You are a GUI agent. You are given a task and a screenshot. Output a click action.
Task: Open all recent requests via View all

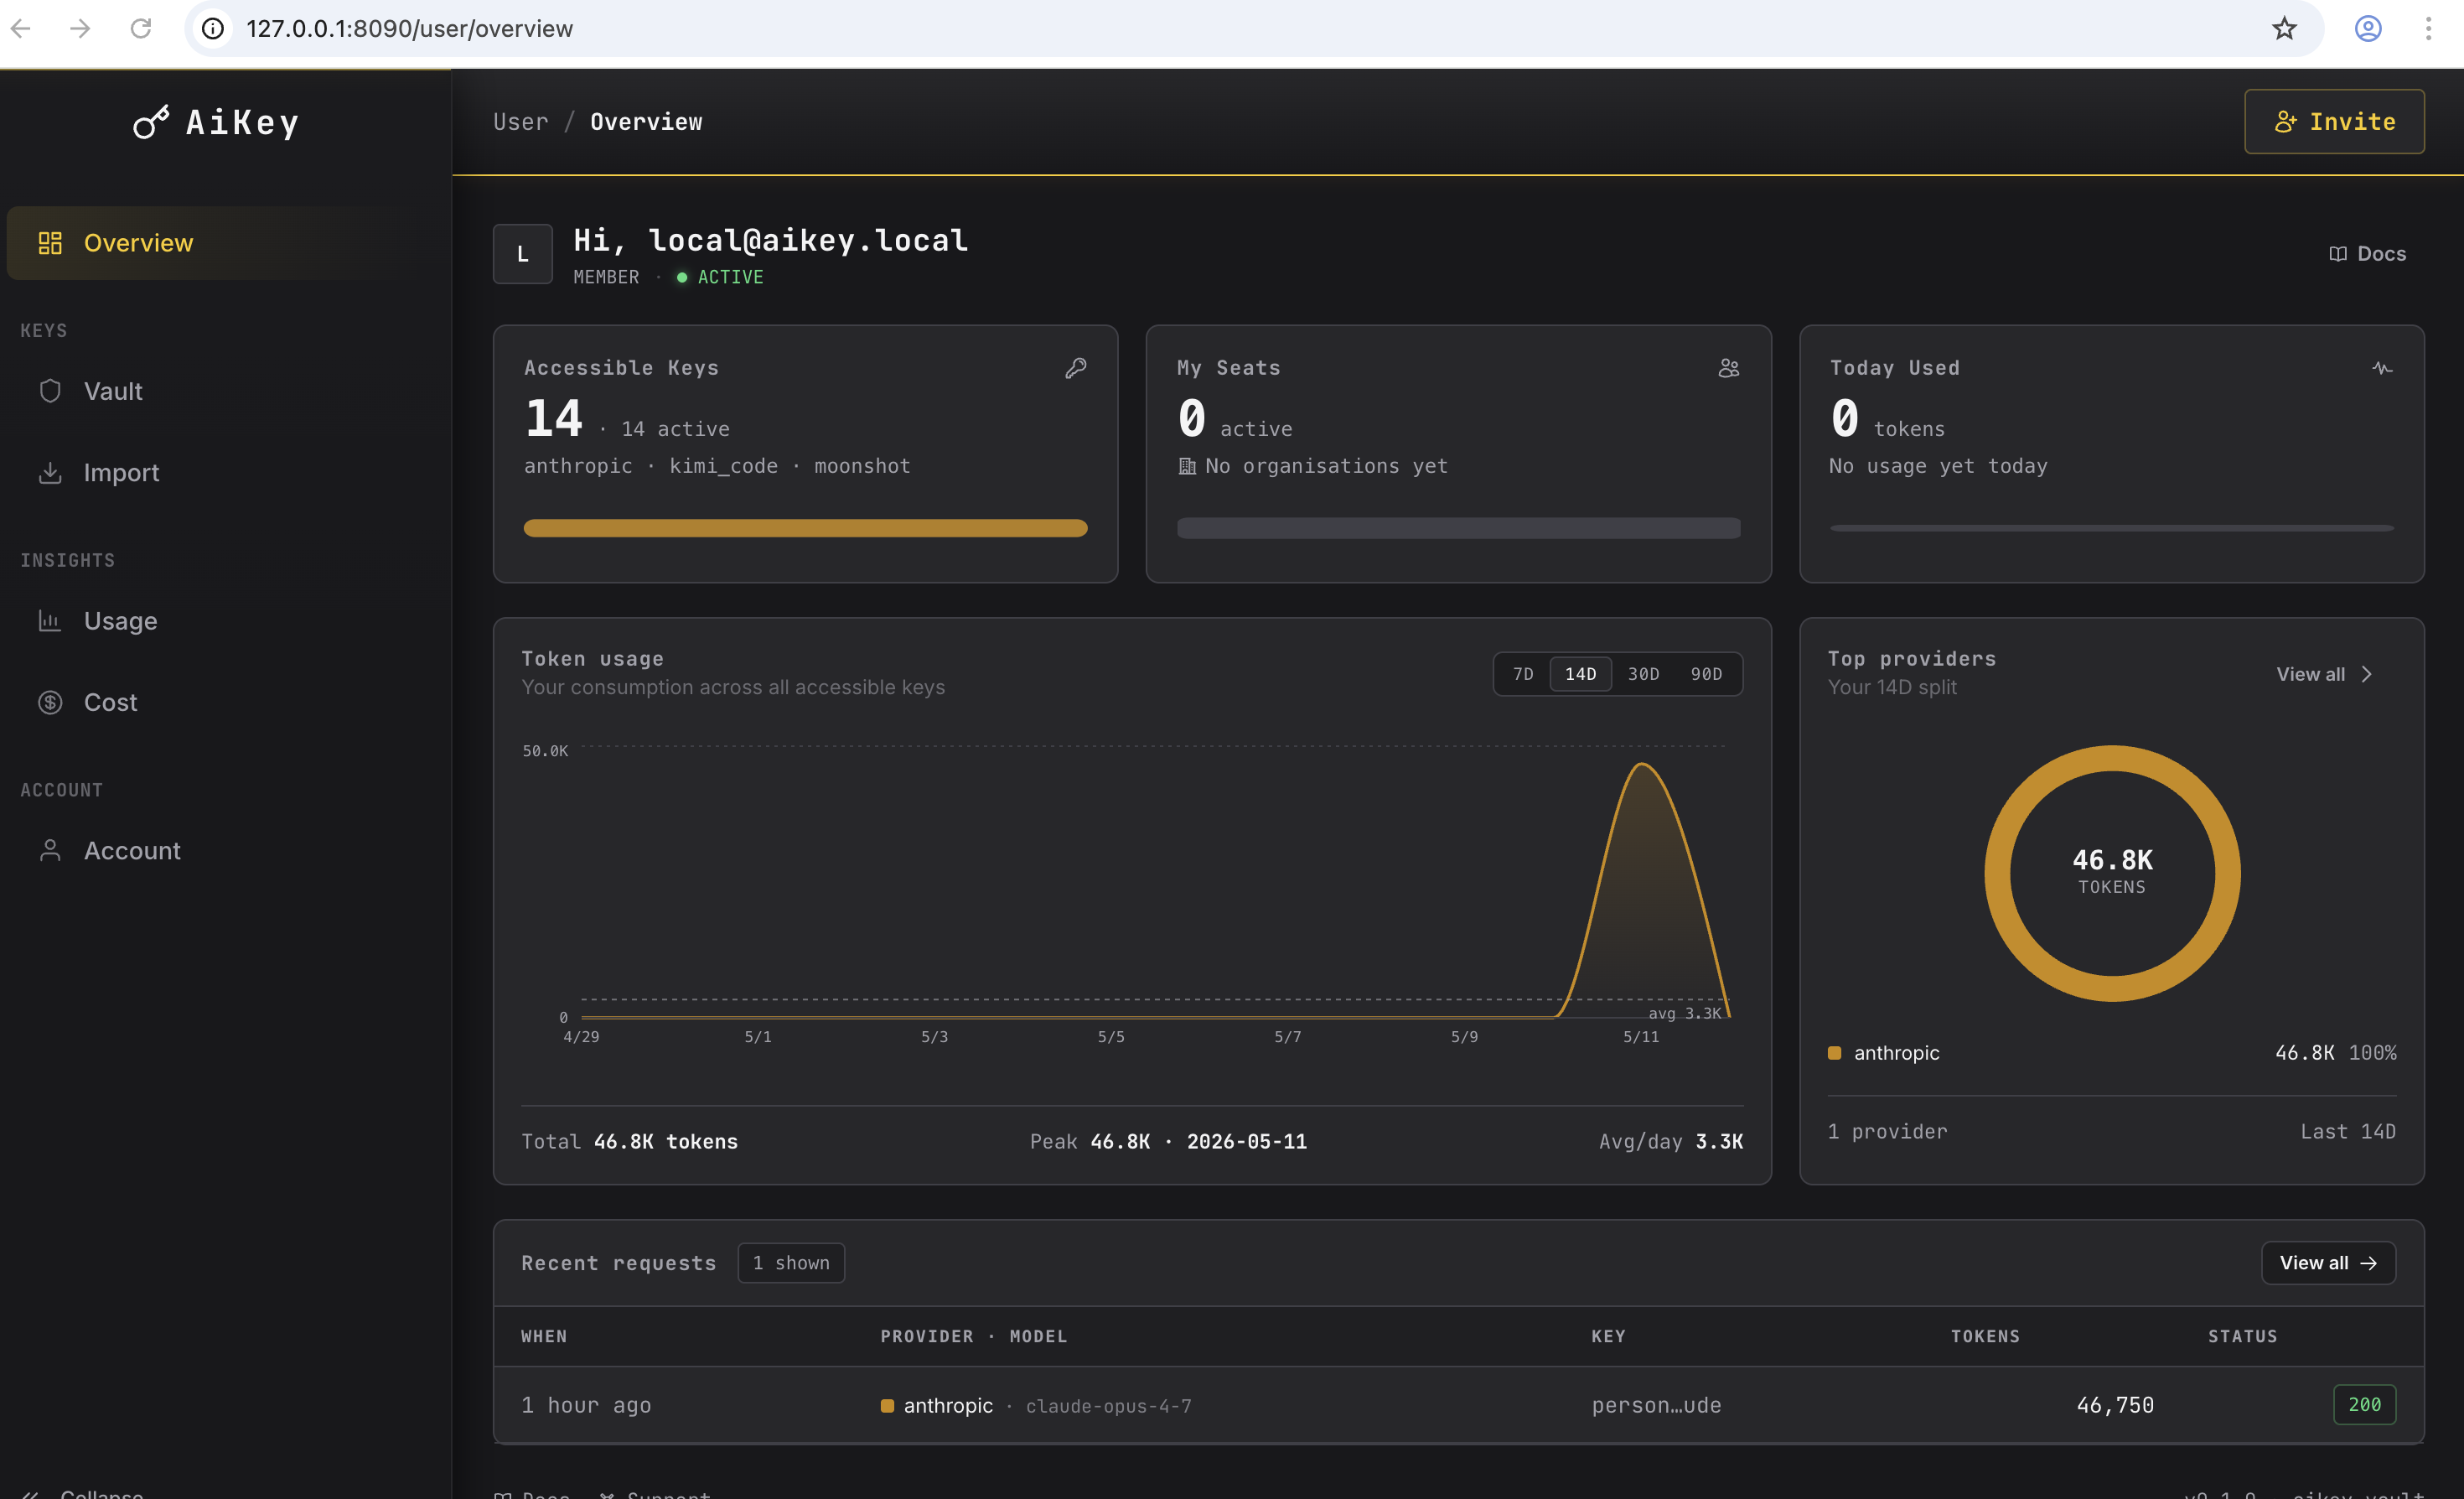click(x=2328, y=1263)
